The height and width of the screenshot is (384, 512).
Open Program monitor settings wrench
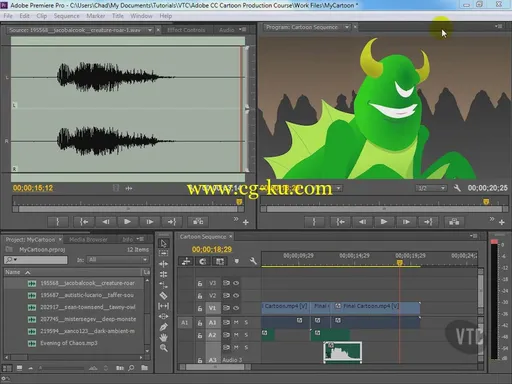[457, 188]
